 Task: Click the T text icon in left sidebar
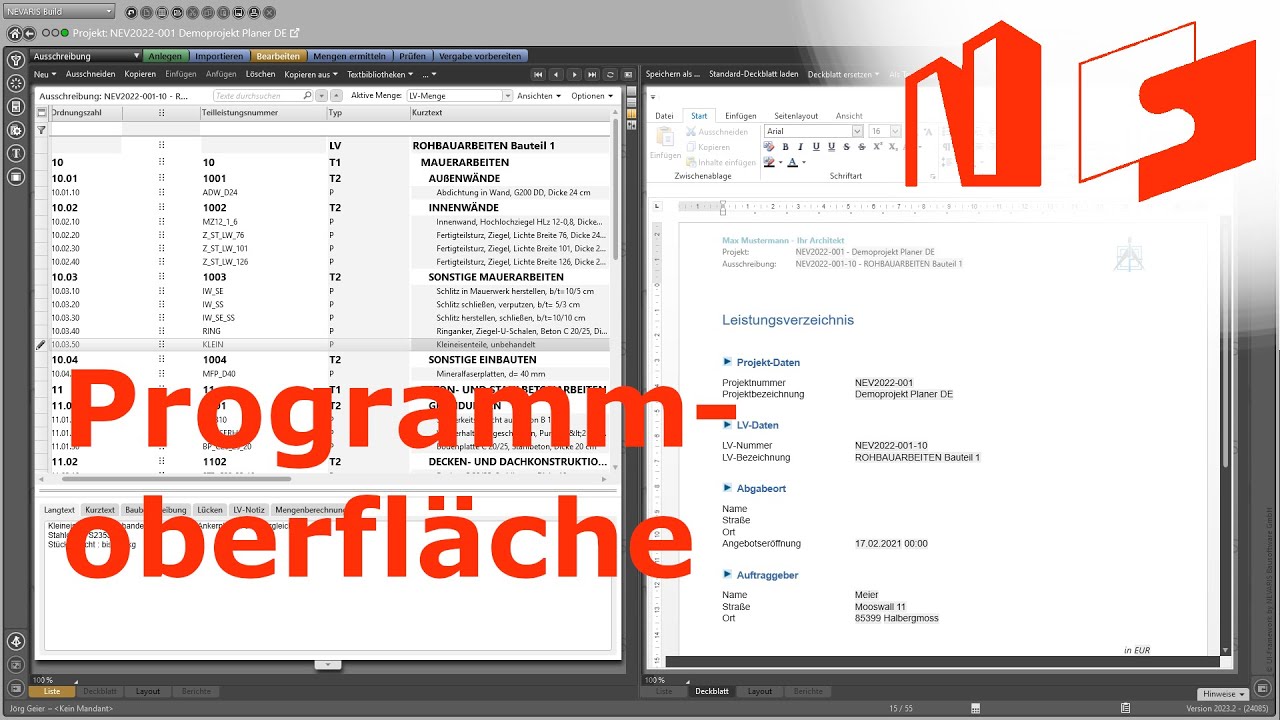[x=16, y=153]
